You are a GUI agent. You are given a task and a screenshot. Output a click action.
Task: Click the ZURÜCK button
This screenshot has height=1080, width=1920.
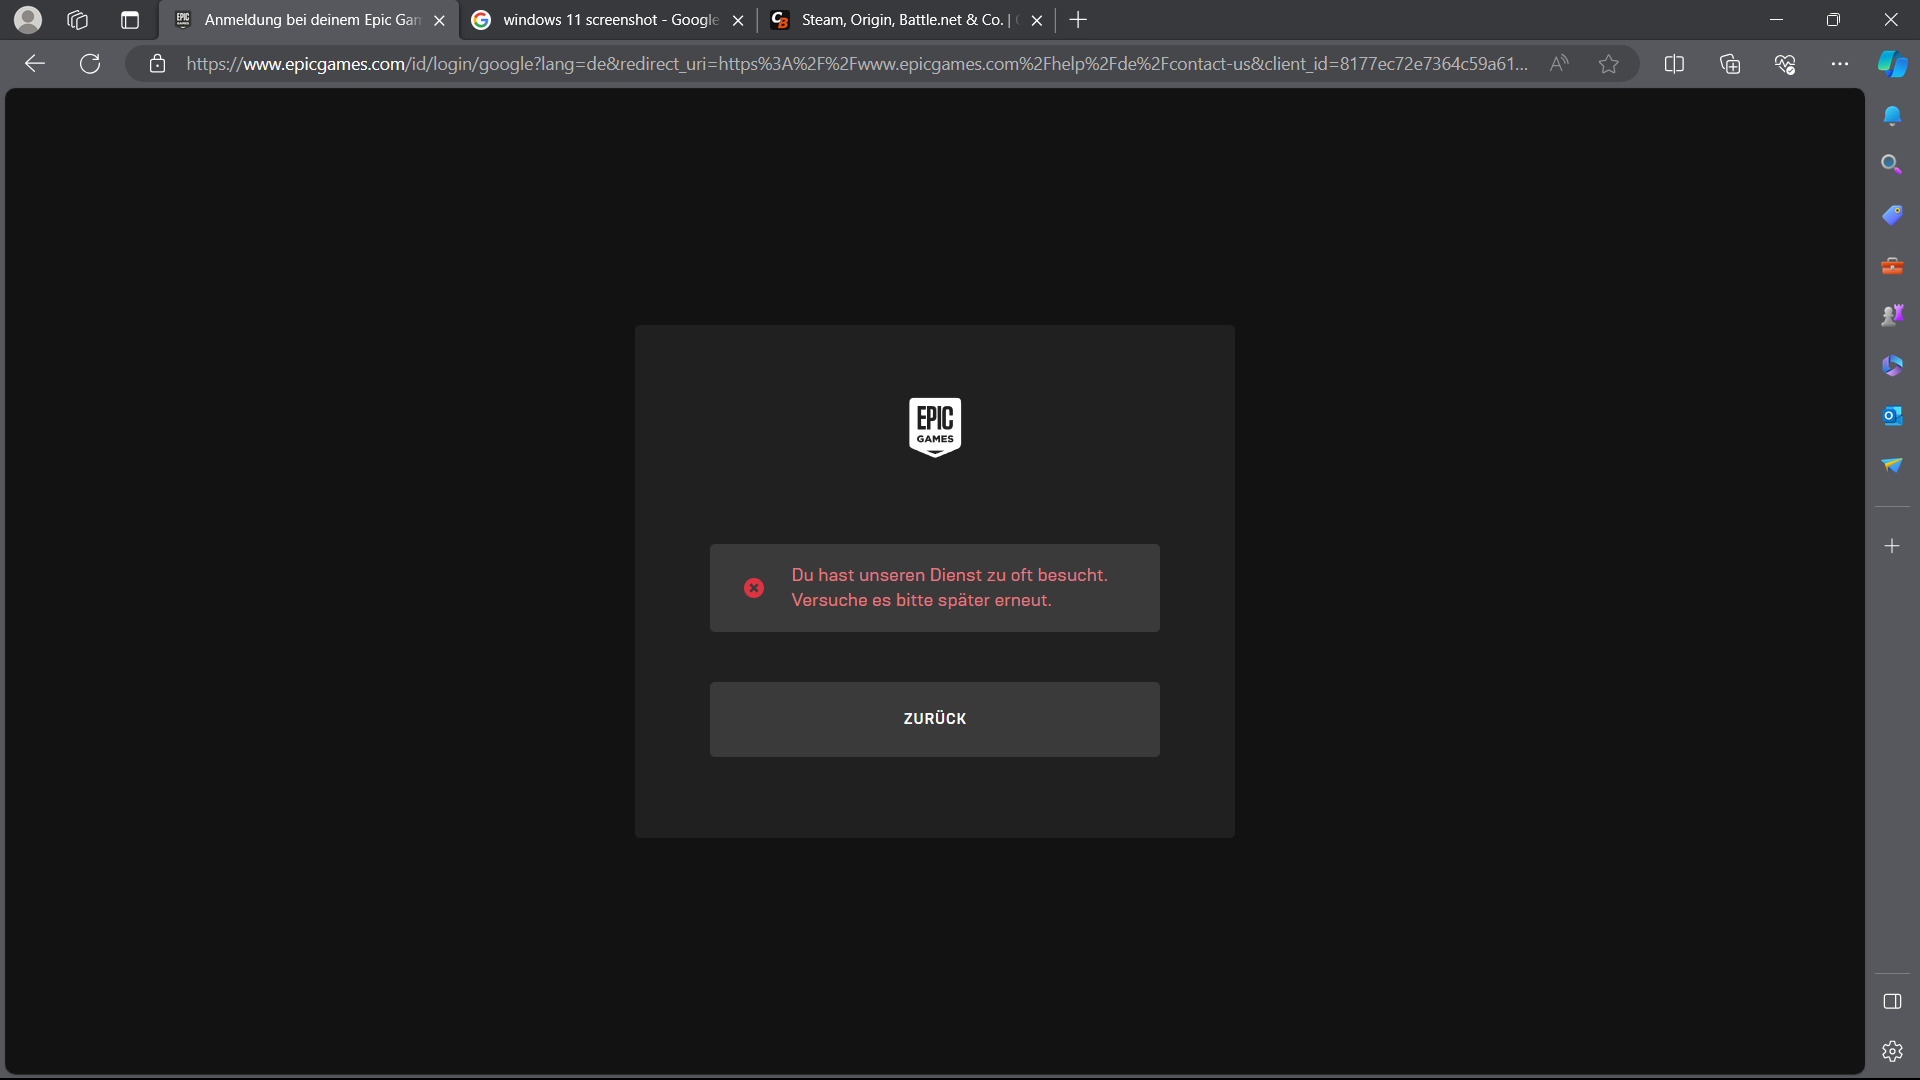934,719
